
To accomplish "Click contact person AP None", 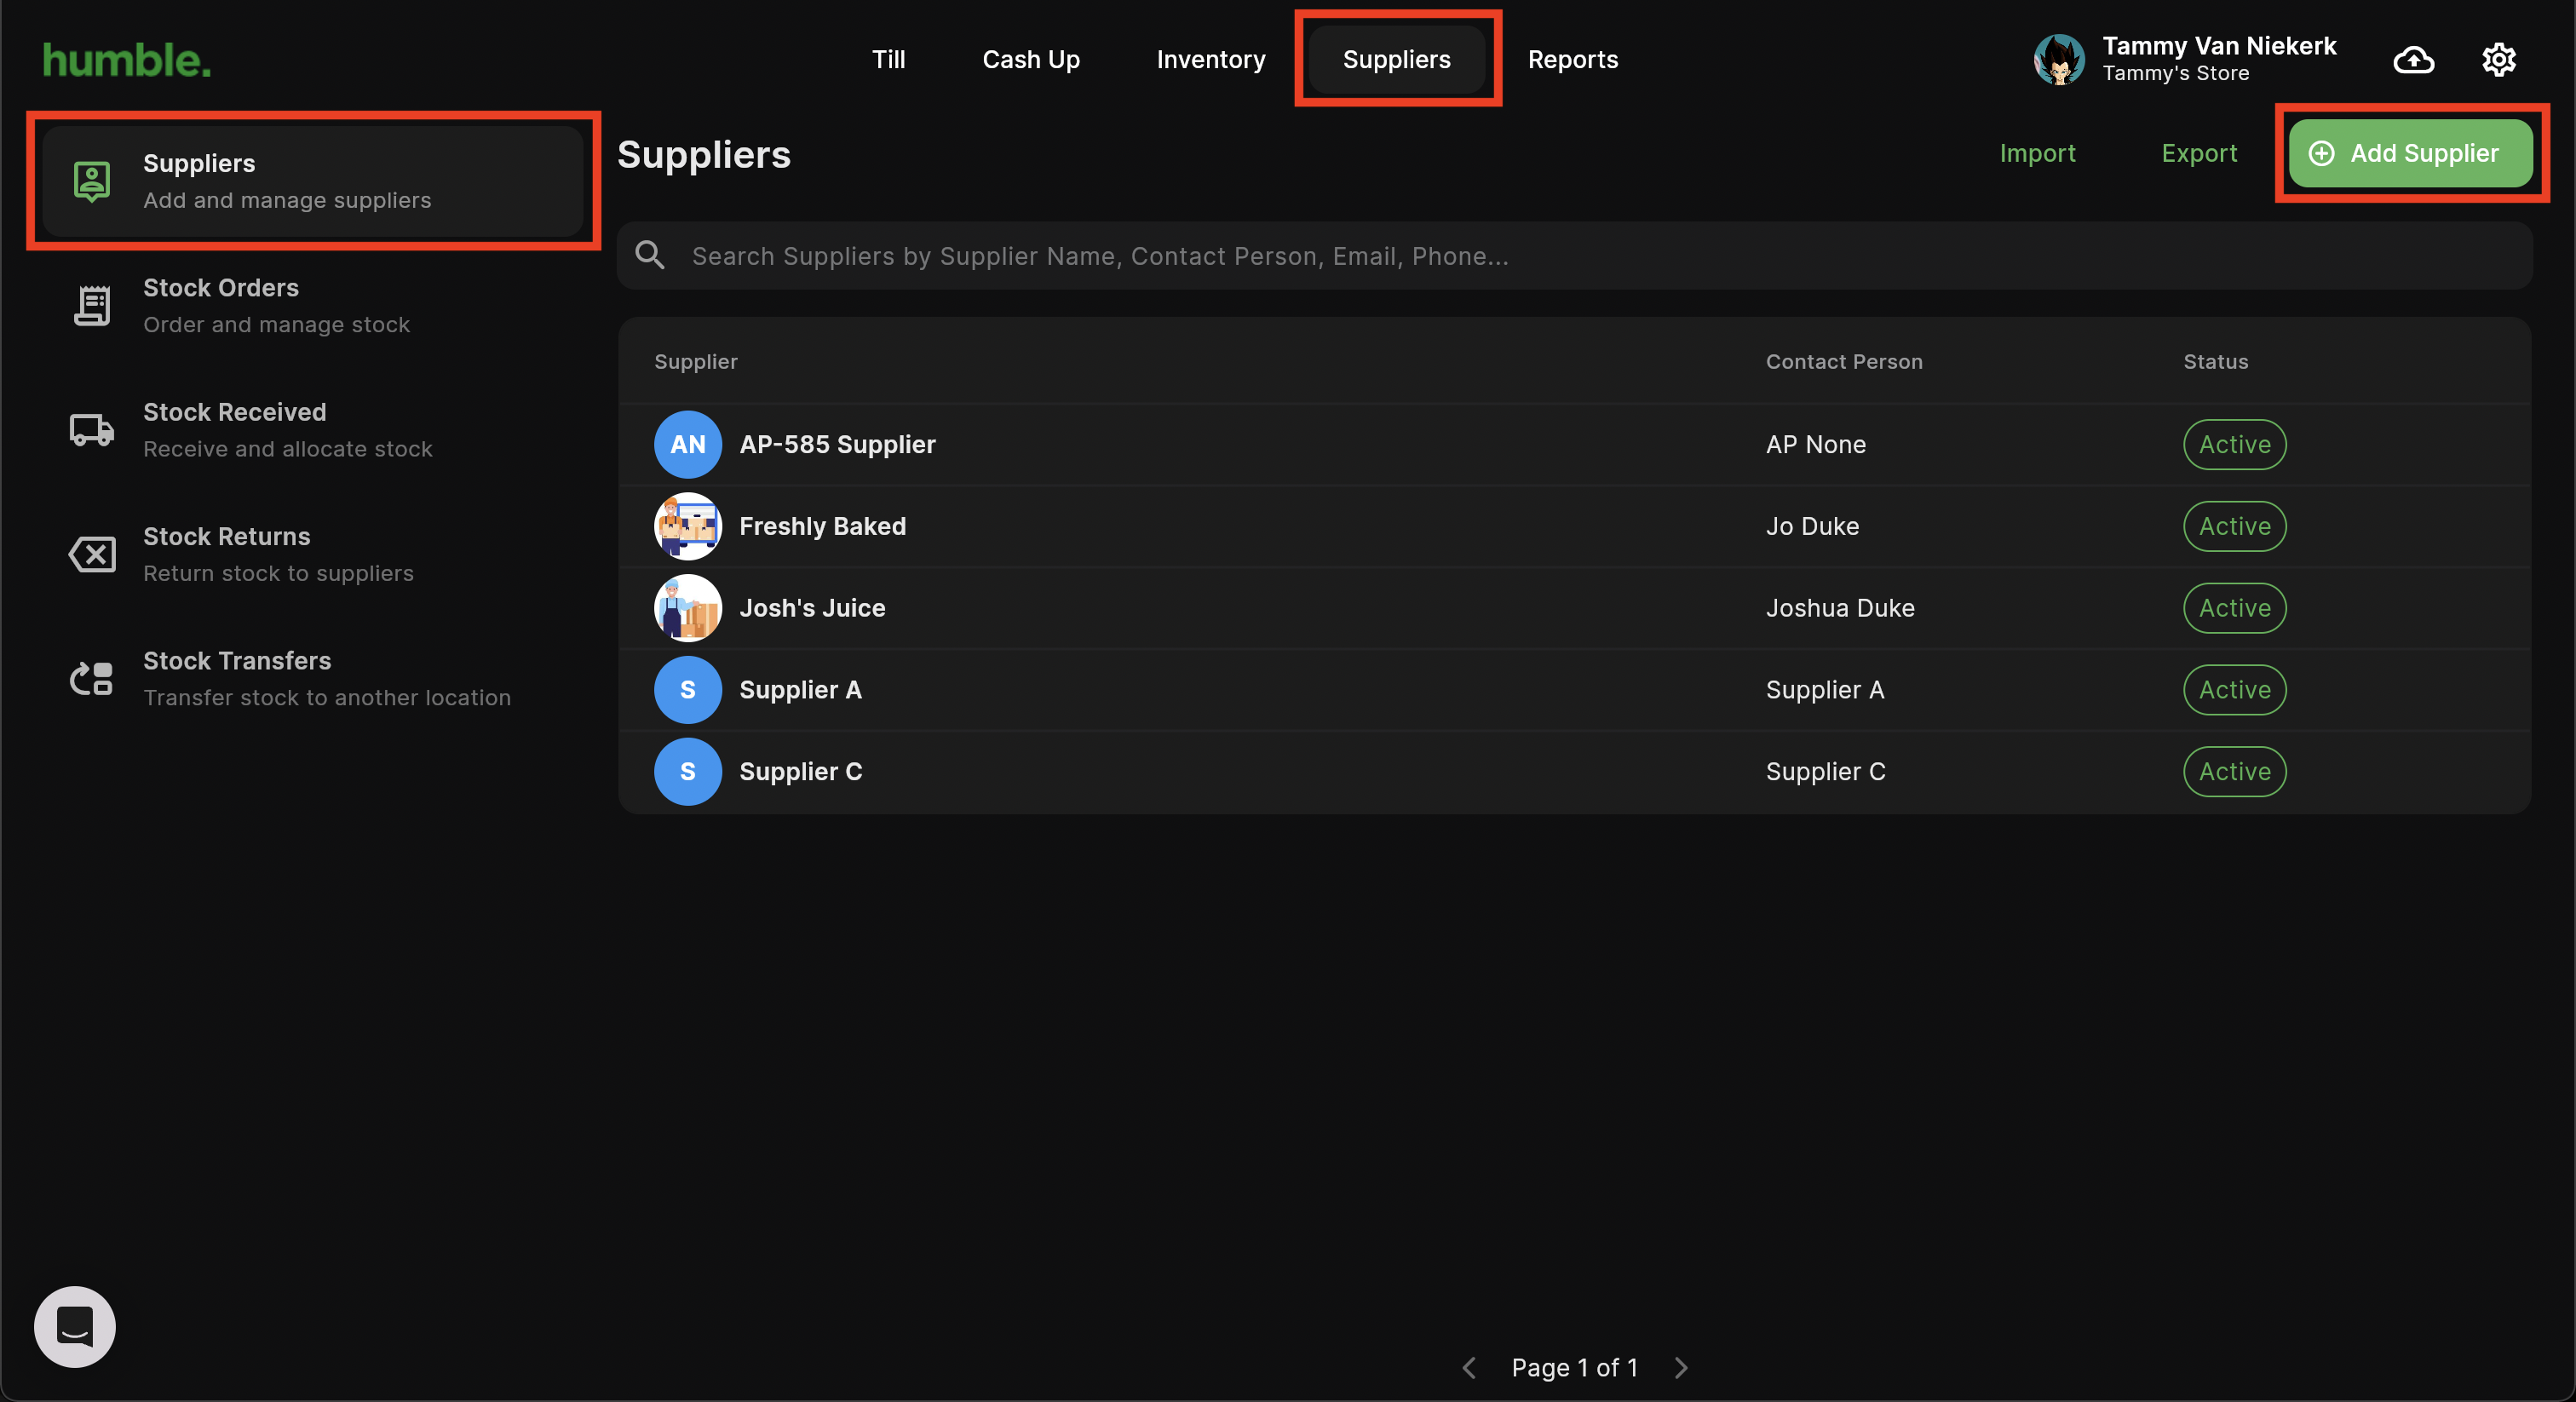I will point(1816,444).
